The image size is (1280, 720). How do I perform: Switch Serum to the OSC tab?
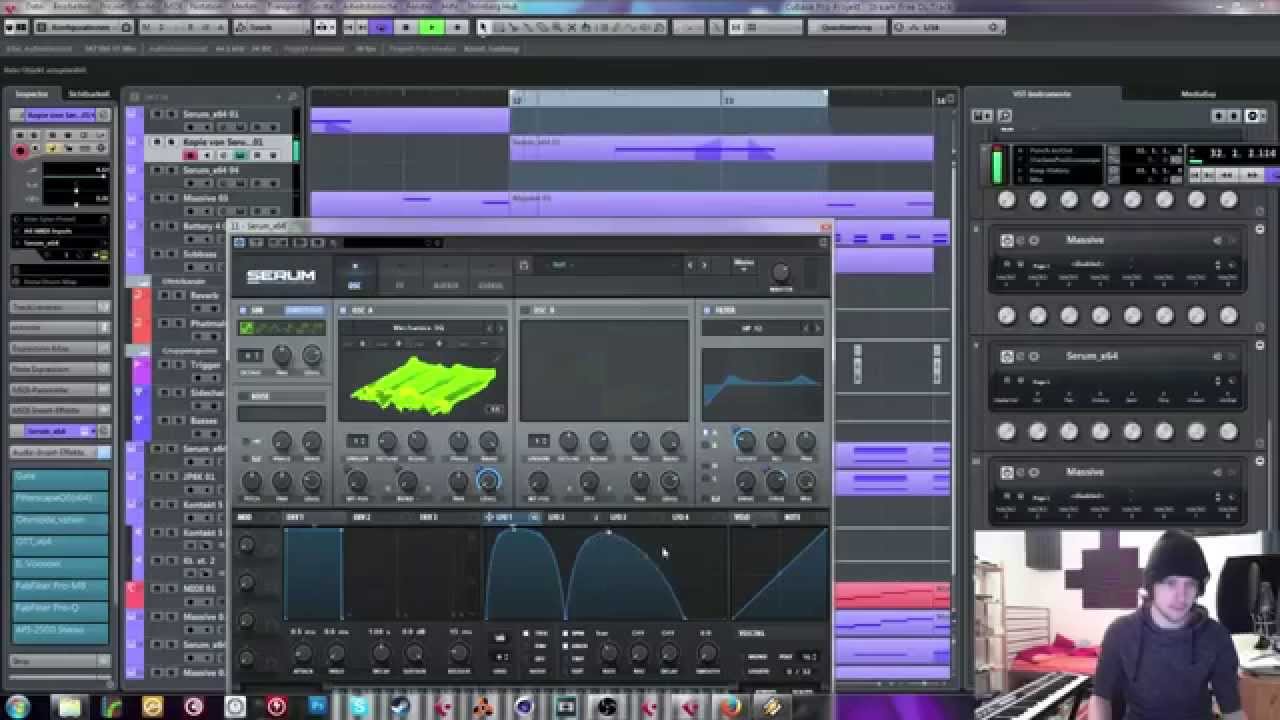pyautogui.click(x=355, y=276)
